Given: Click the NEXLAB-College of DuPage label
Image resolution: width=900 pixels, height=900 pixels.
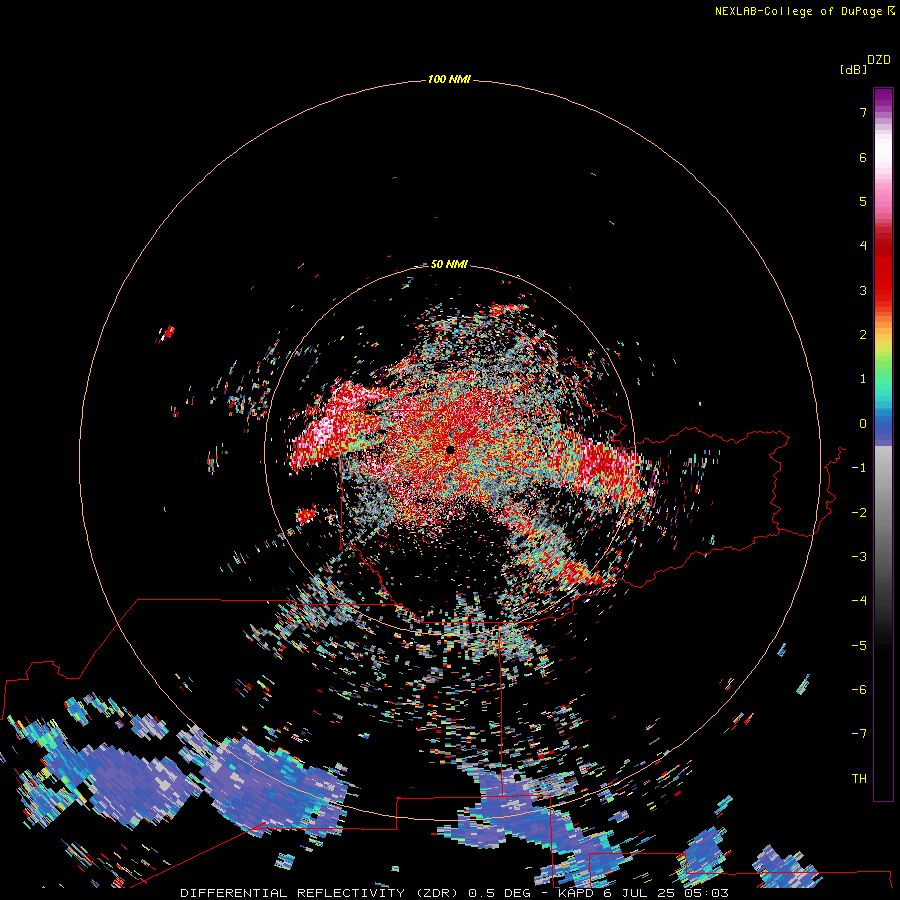Looking at the screenshot, I should [799, 11].
